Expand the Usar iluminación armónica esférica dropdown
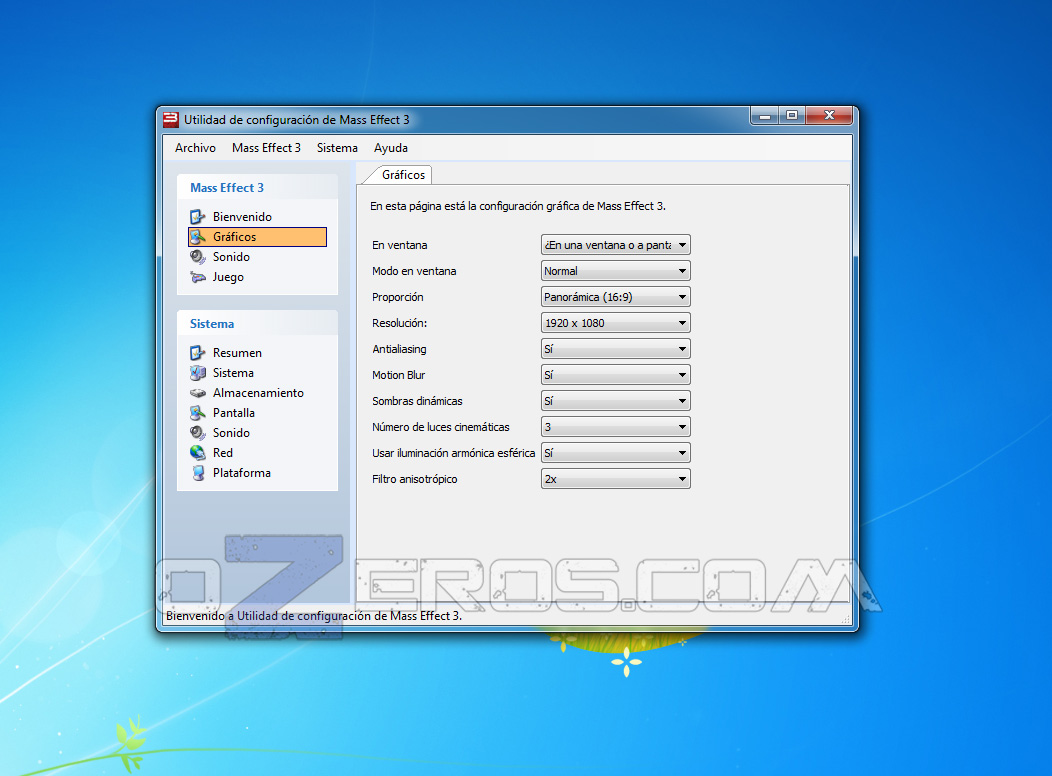Viewport: 1052px width, 776px height. point(615,453)
